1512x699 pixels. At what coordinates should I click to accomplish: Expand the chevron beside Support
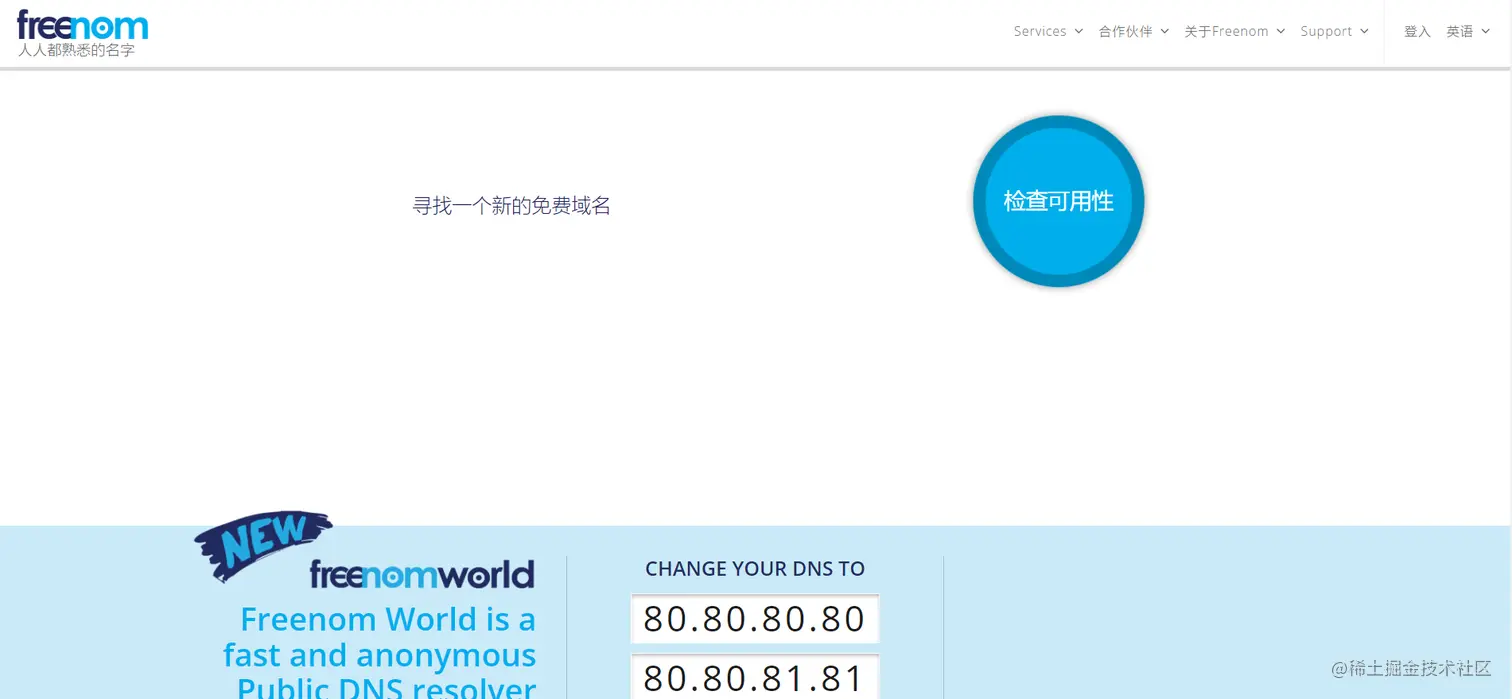pos(1363,31)
